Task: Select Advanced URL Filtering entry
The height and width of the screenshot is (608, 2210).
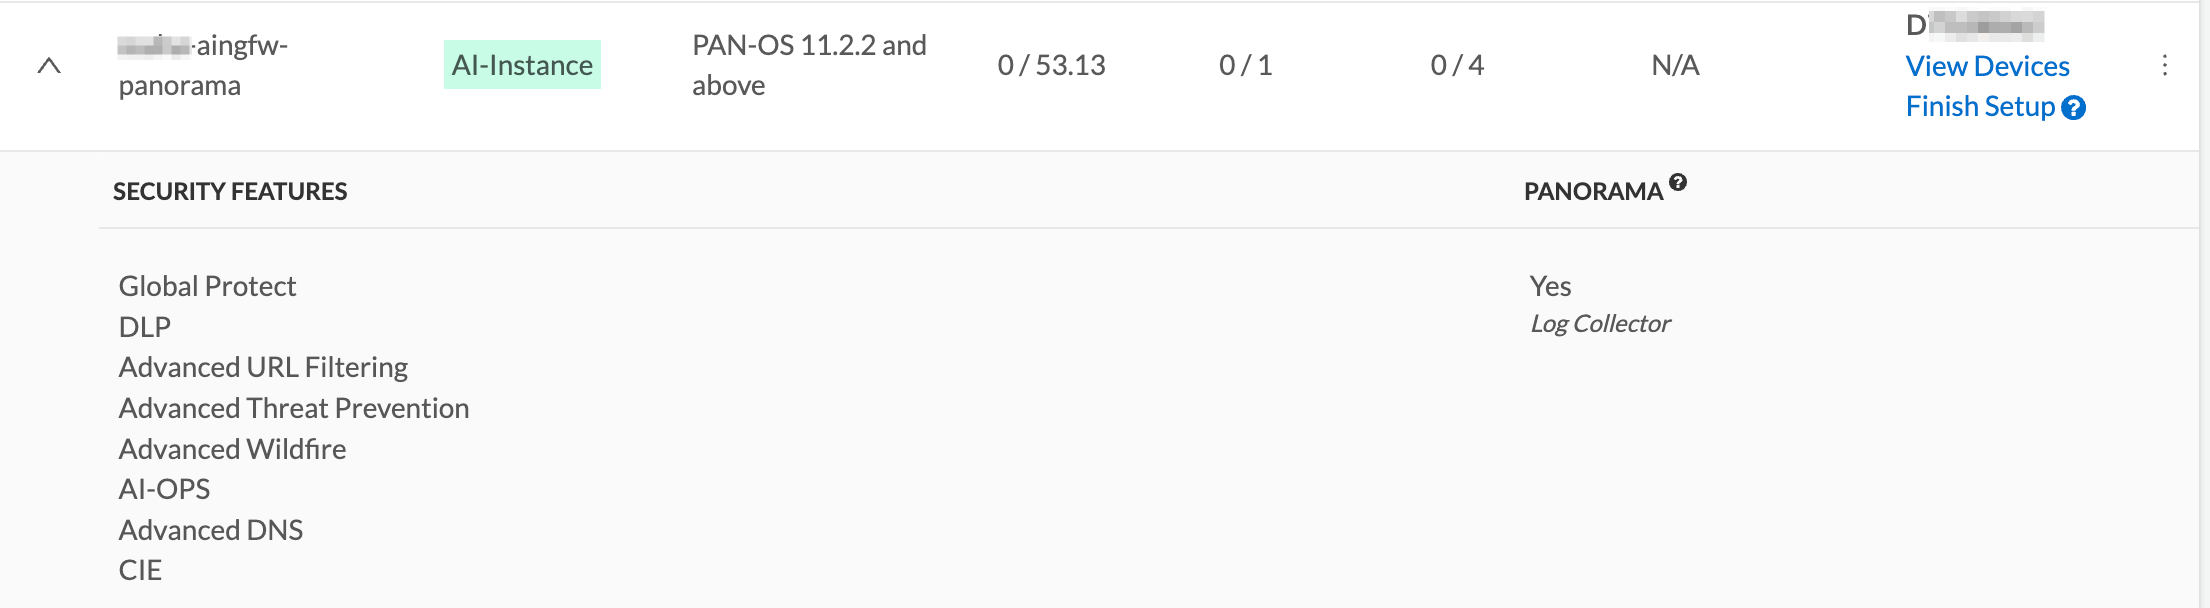Action: pos(263,368)
